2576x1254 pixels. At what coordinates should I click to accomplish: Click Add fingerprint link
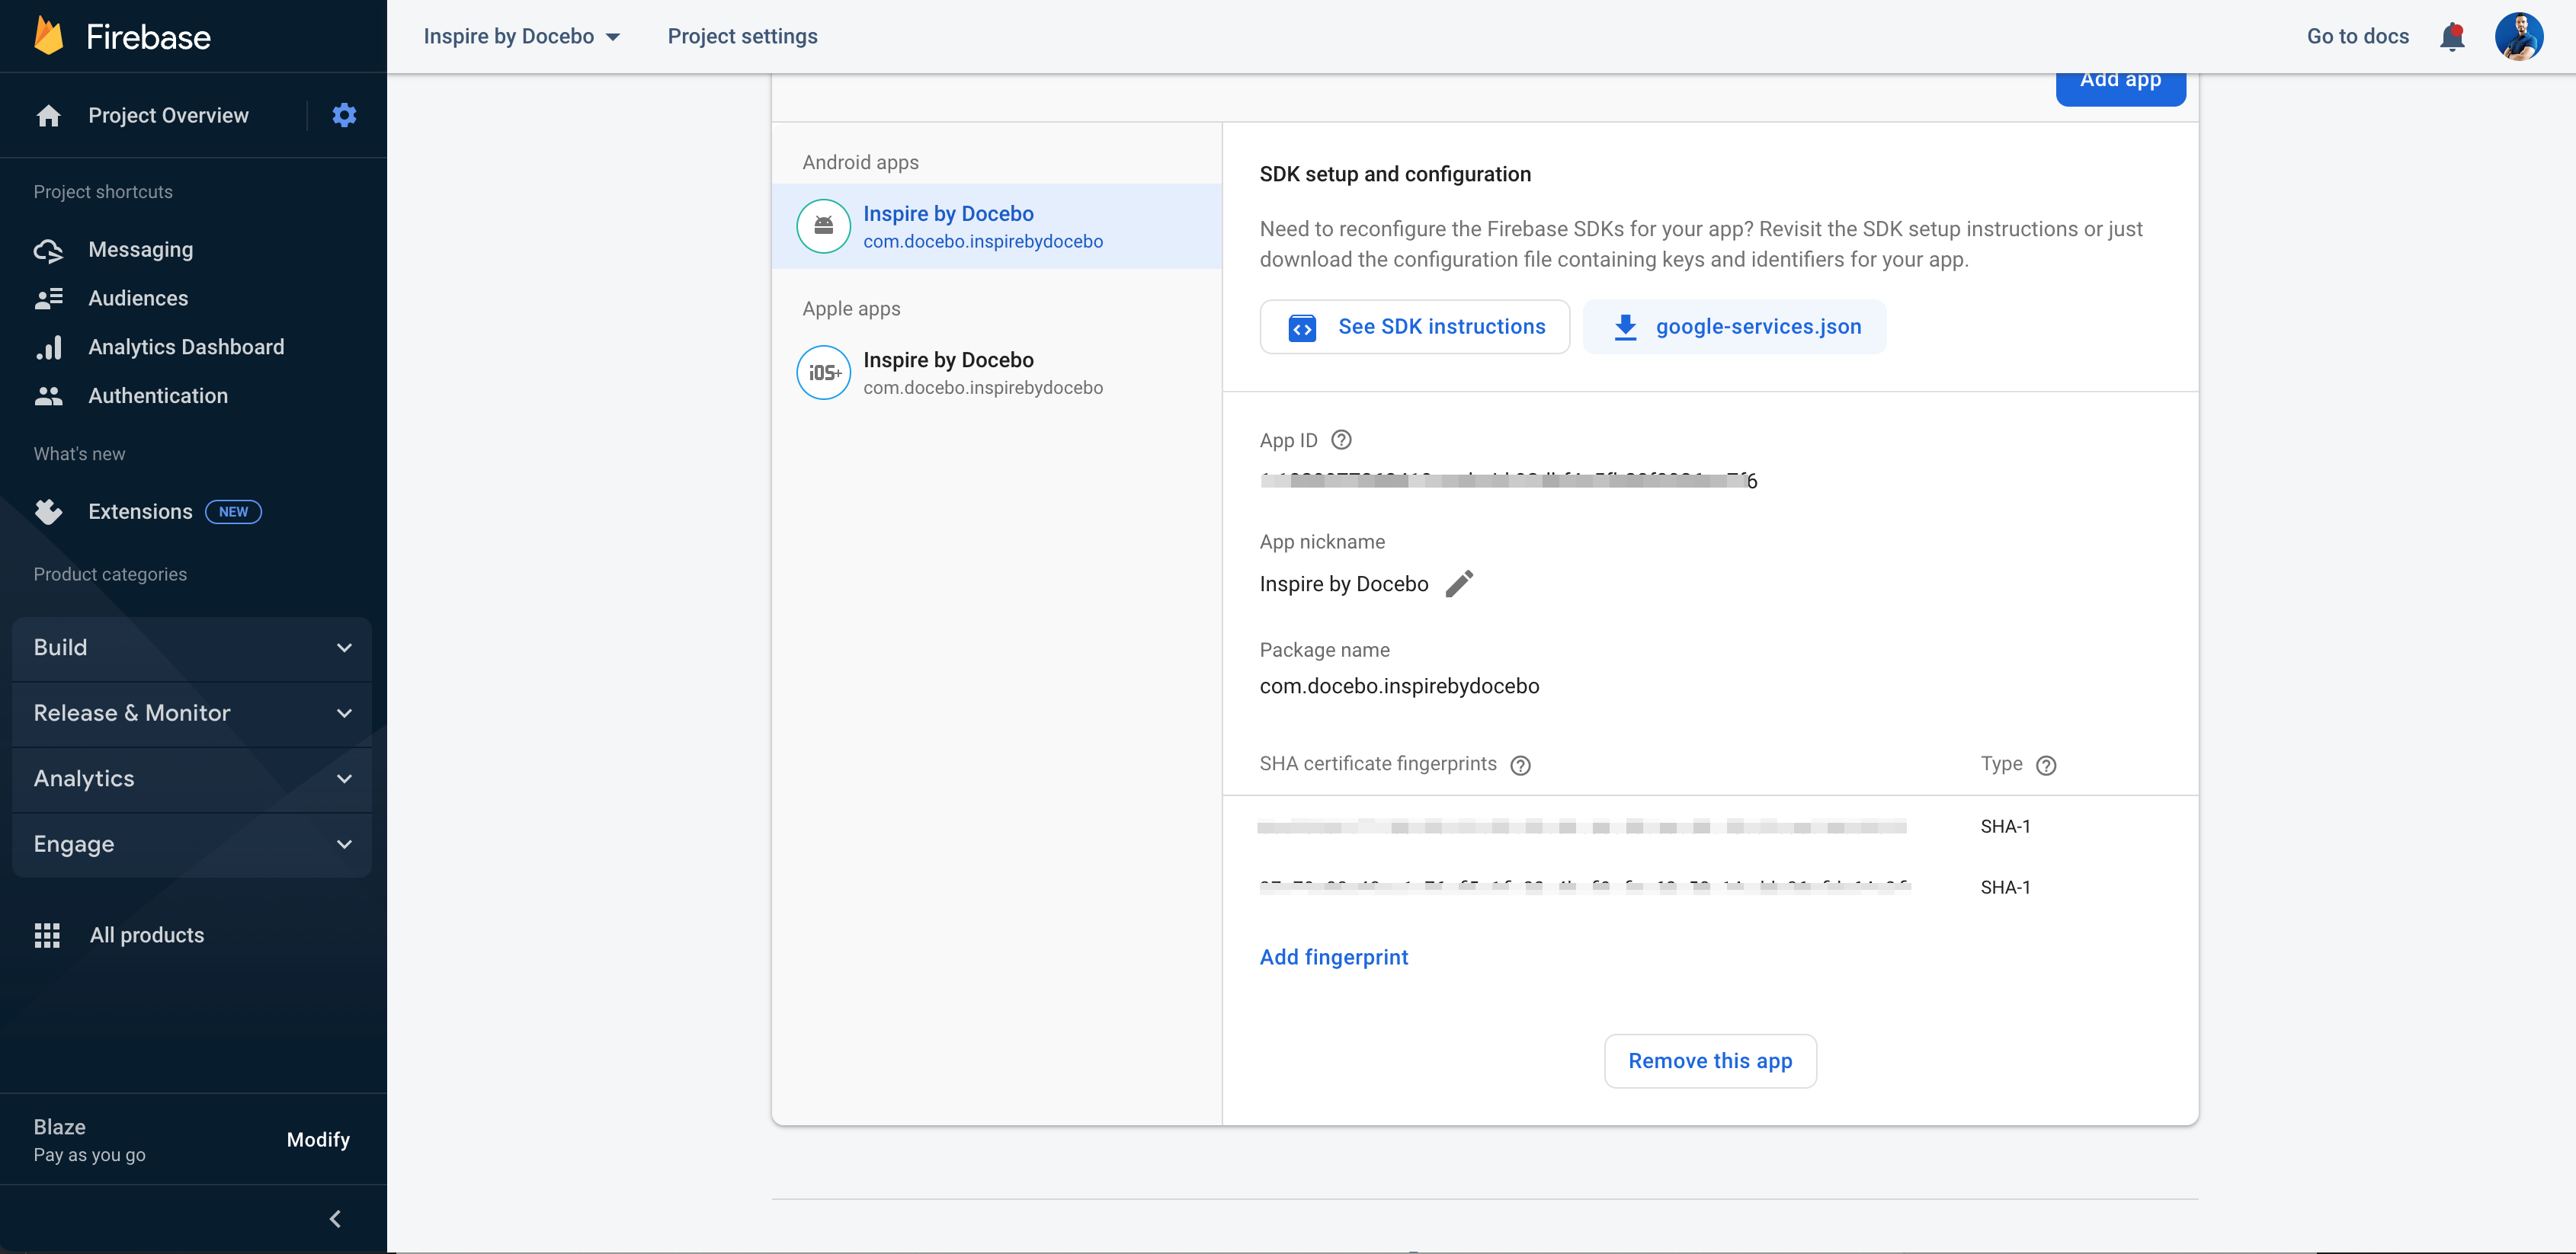pyautogui.click(x=1333, y=957)
